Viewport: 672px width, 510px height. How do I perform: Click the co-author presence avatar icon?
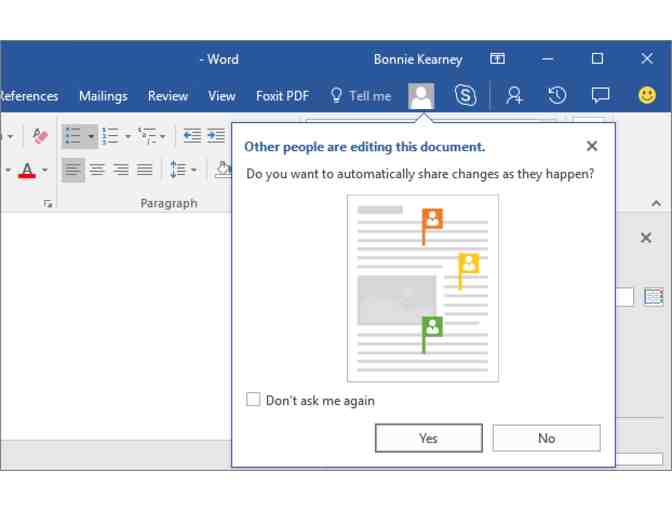421,96
